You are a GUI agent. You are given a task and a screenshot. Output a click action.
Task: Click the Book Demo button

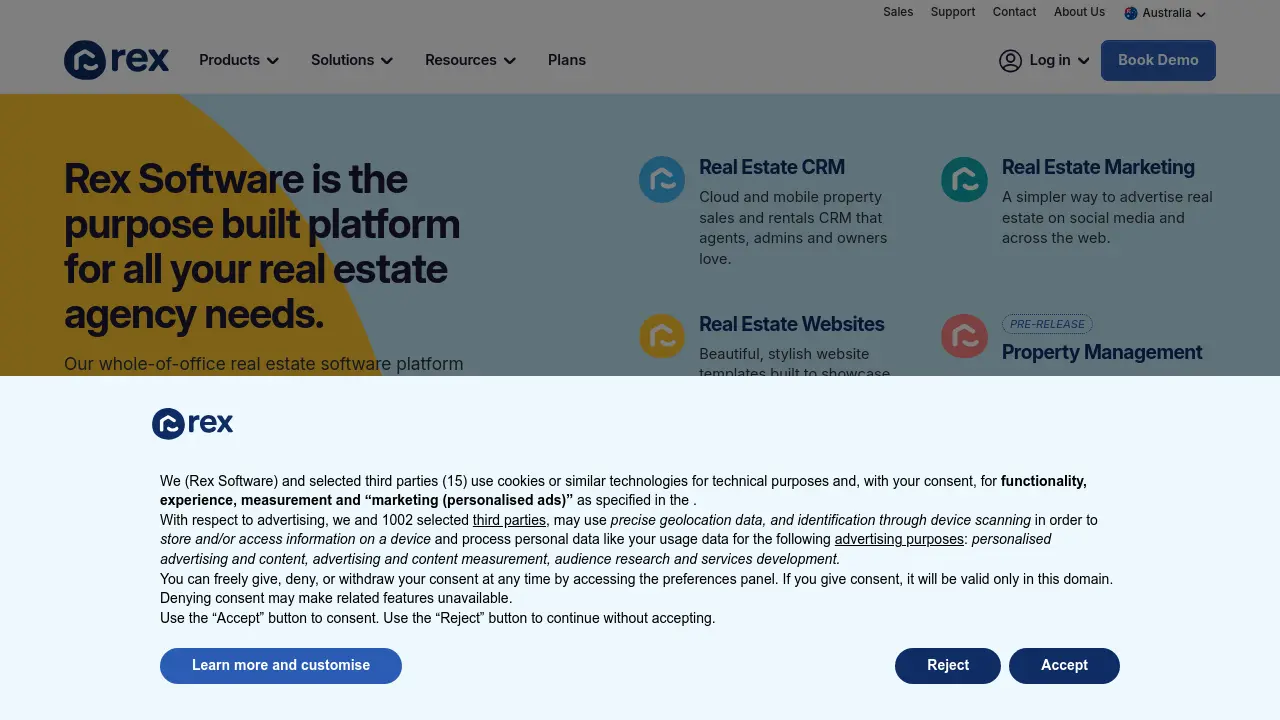[1158, 60]
